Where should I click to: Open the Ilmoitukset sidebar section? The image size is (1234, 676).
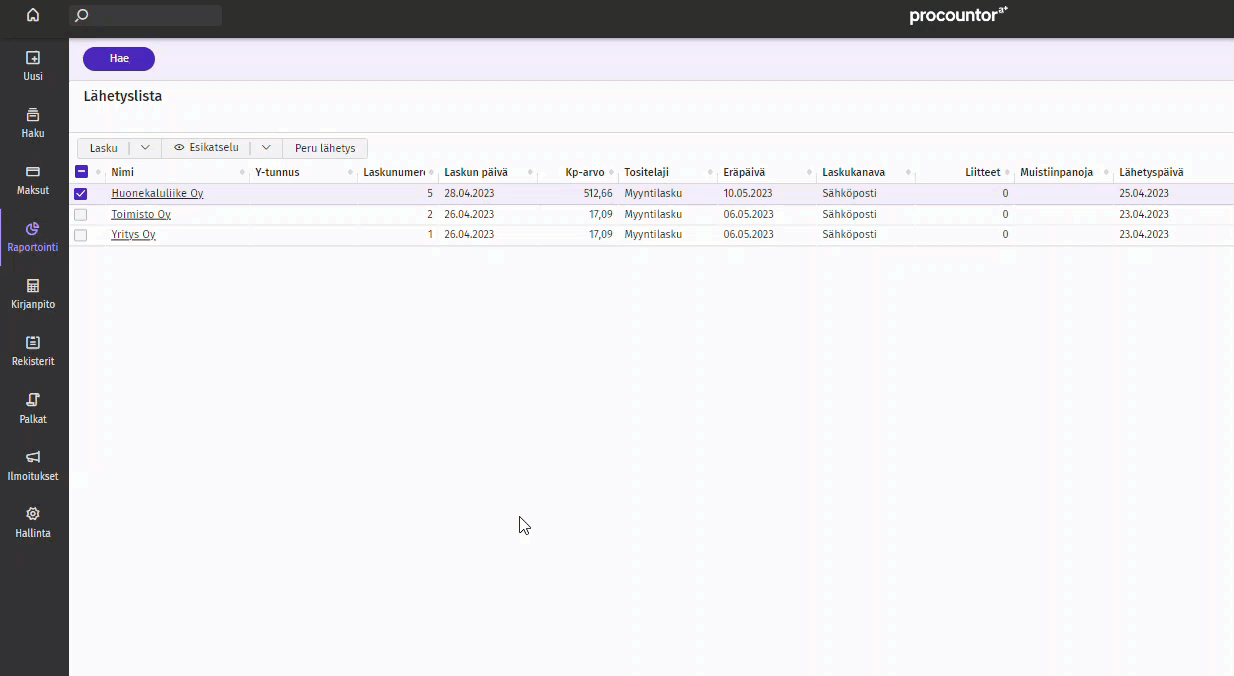pos(33,465)
